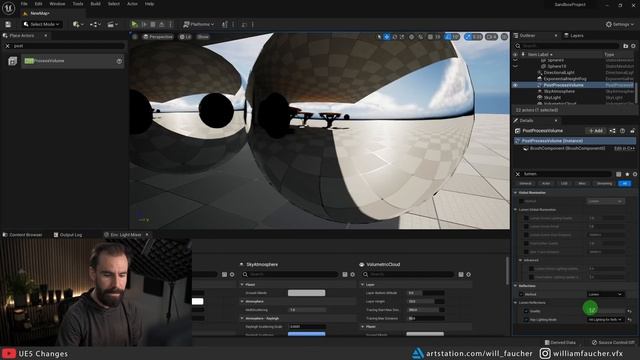Switch to the Content Browser tab
Screen dimensions: 640x360
pos(22,235)
